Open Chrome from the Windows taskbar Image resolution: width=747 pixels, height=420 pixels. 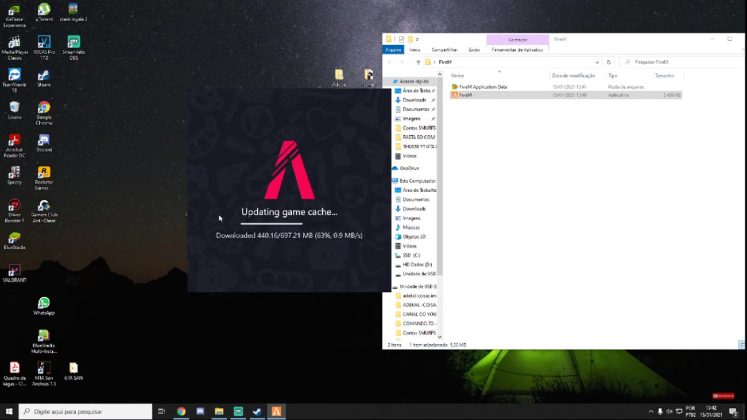coord(181,411)
